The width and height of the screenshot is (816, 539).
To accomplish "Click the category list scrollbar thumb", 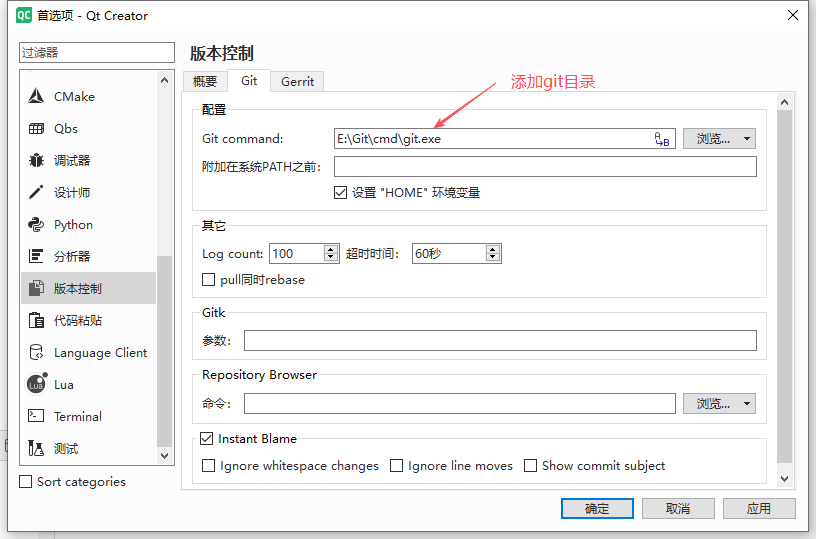I will (x=164, y=351).
